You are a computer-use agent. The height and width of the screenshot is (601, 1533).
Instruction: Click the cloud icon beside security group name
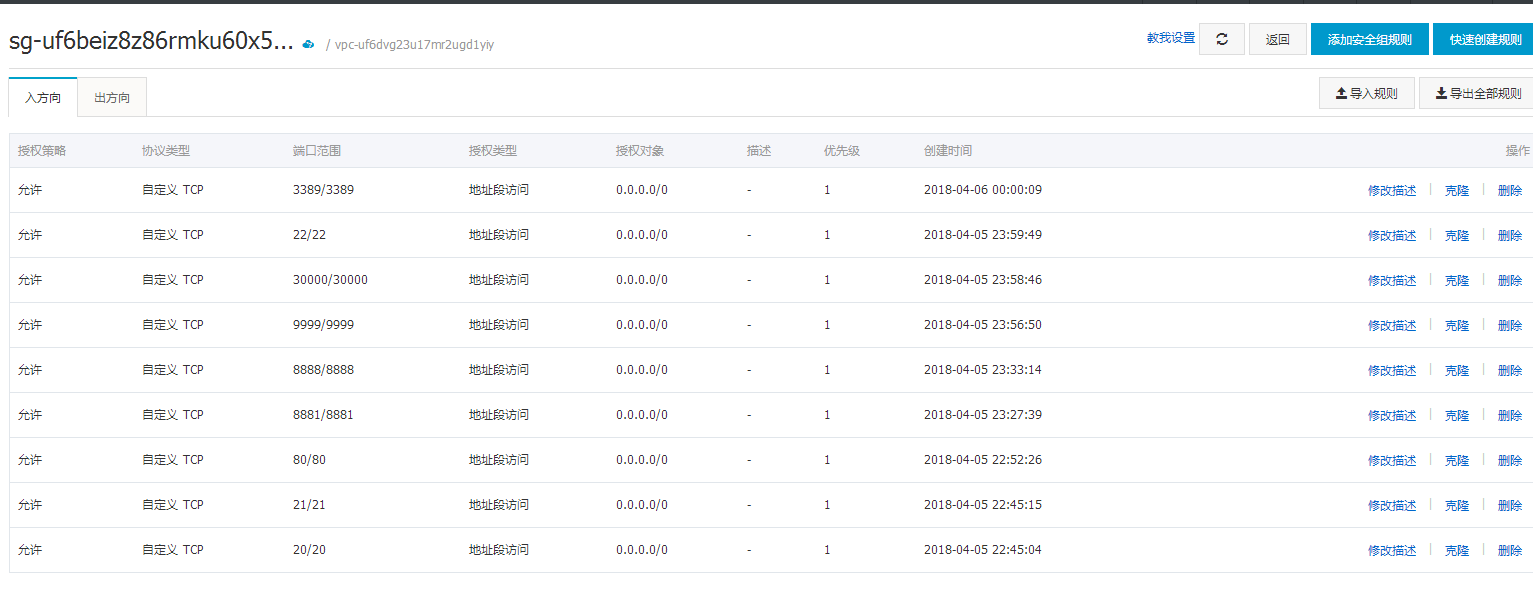click(x=309, y=44)
